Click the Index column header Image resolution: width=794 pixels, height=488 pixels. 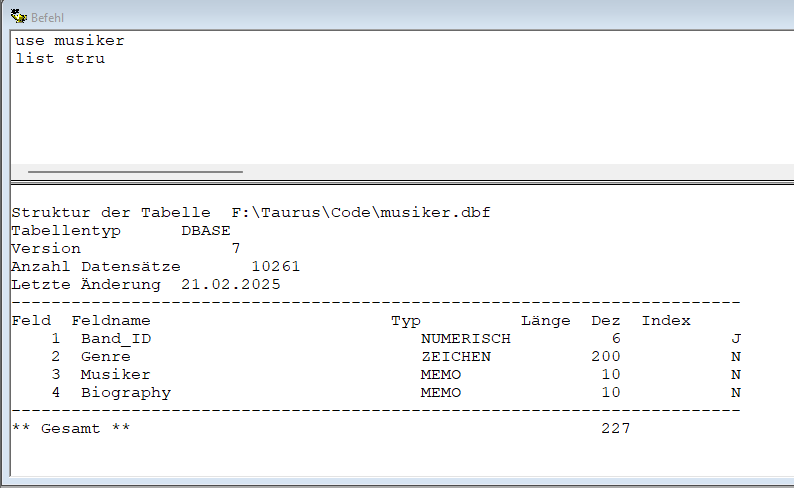point(666,321)
